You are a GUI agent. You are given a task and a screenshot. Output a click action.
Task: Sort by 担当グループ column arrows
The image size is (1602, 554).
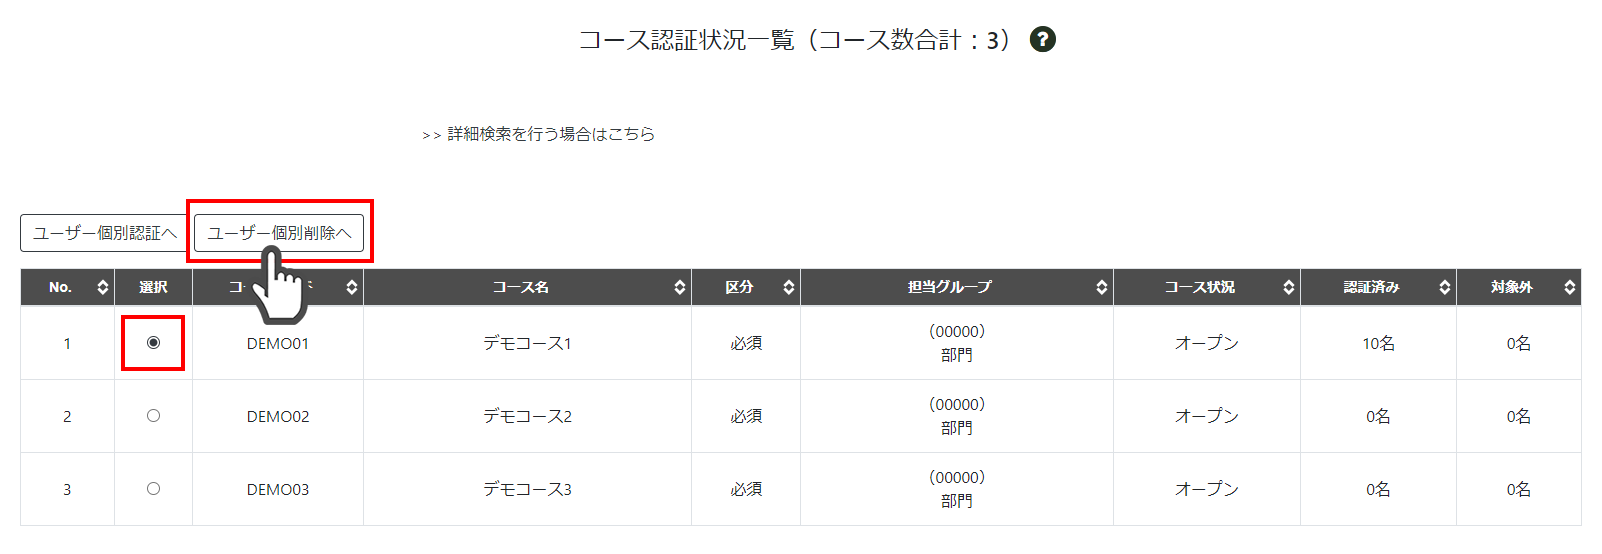tap(1102, 287)
